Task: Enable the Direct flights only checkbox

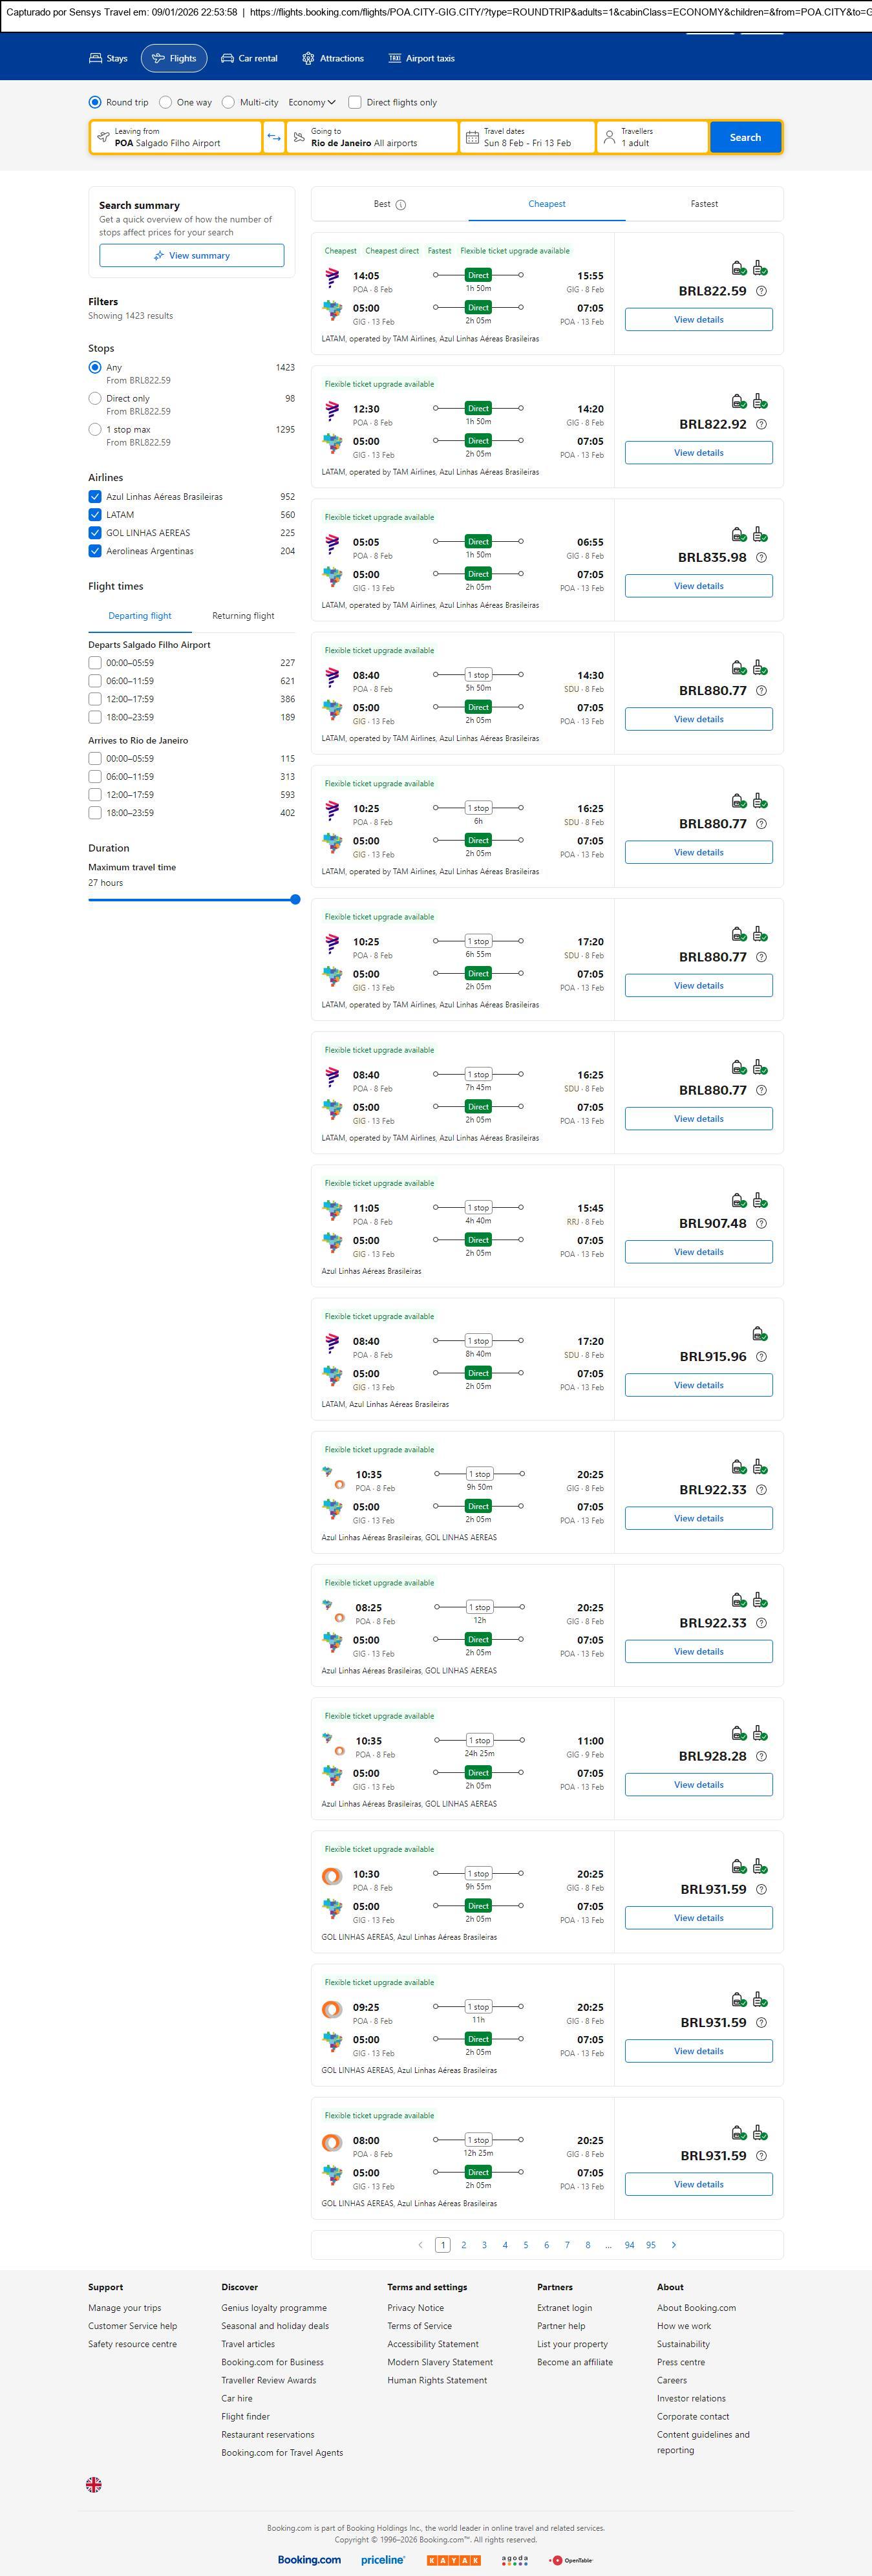Action: click(x=355, y=102)
